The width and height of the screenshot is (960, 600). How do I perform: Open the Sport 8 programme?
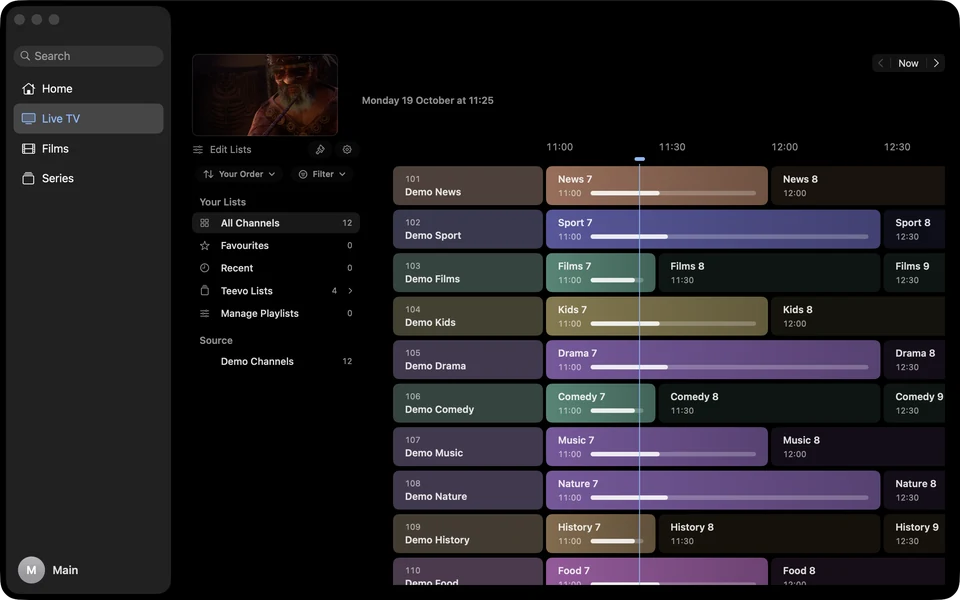[x=914, y=229]
